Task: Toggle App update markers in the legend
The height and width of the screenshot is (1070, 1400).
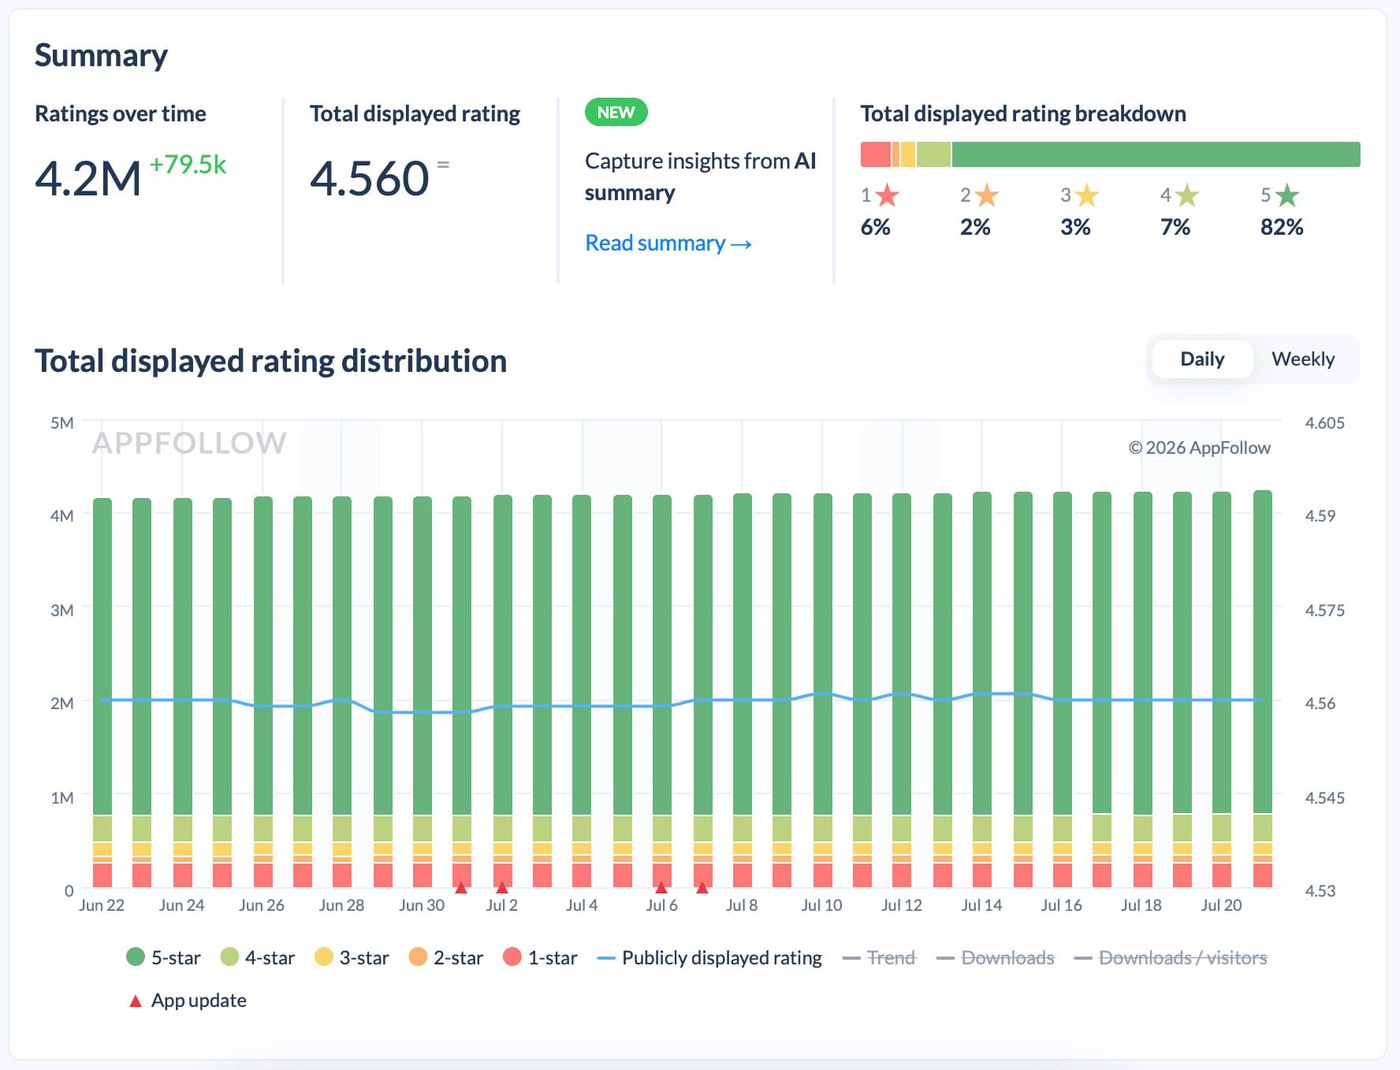Action: (188, 1000)
